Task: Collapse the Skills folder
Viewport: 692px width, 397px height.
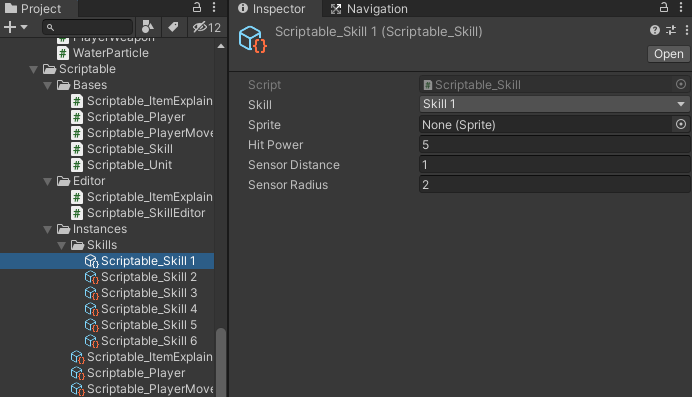Action: click(62, 245)
